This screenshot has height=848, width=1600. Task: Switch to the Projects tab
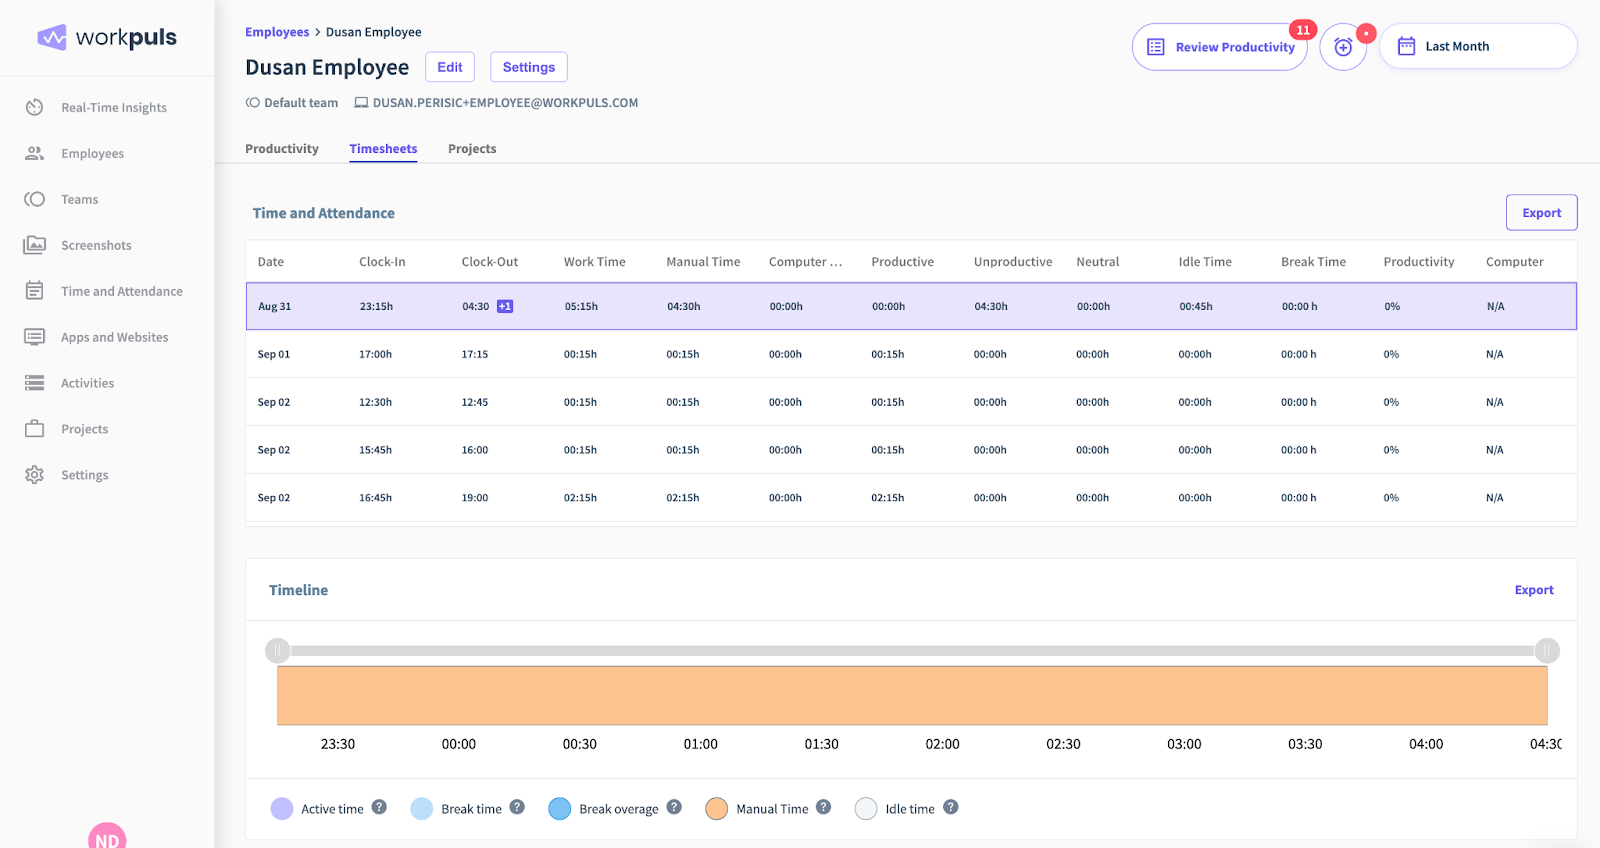pyautogui.click(x=472, y=149)
